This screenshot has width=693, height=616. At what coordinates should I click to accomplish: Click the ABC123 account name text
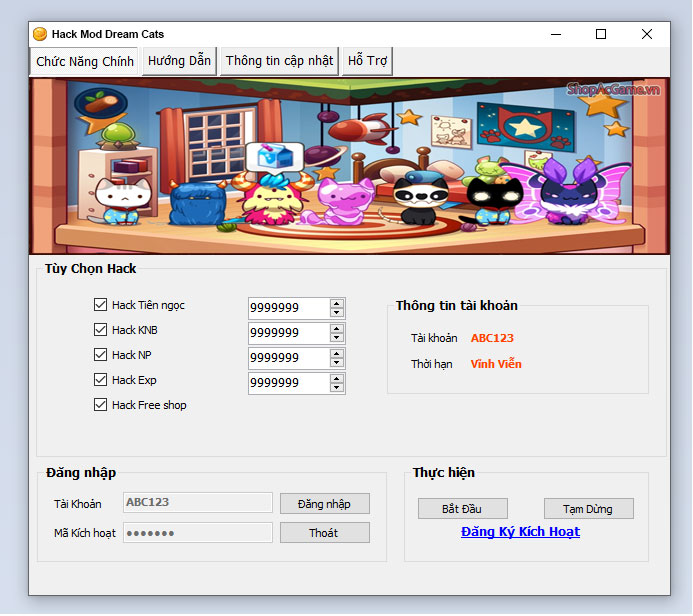[x=492, y=338]
